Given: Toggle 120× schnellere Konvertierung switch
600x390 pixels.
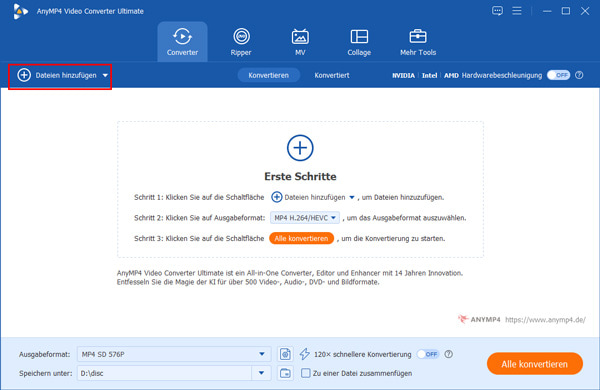Looking at the screenshot, I should (428, 354).
